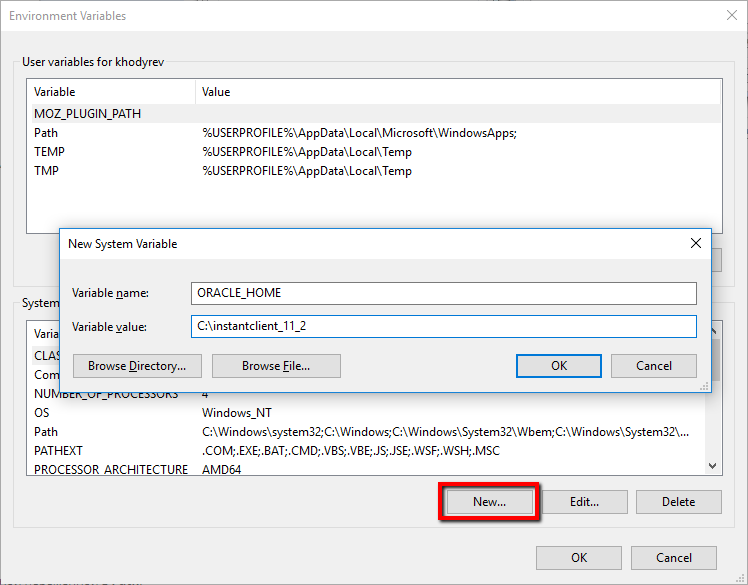Click the Variable value input field

point(443,327)
